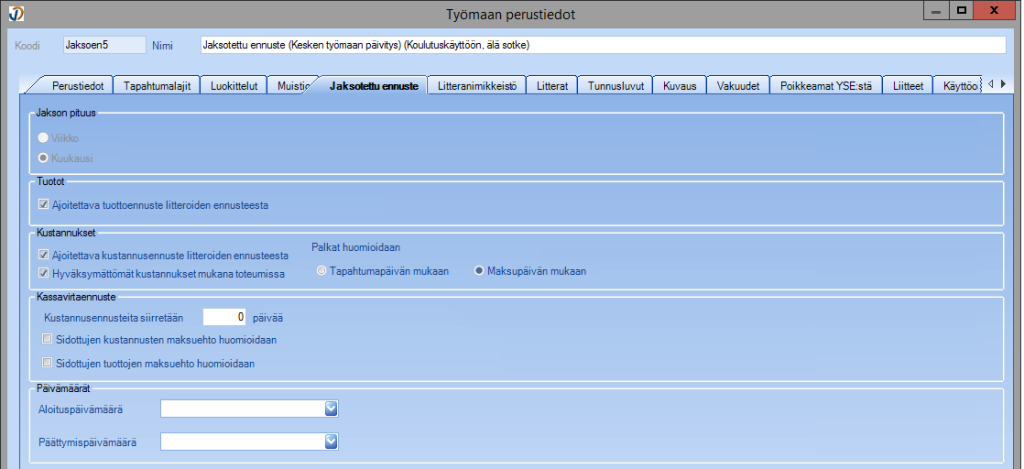Image resolution: width=1024 pixels, height=469 pixels.
Task: Click the päivää unit label
Action: pos(268,318)
